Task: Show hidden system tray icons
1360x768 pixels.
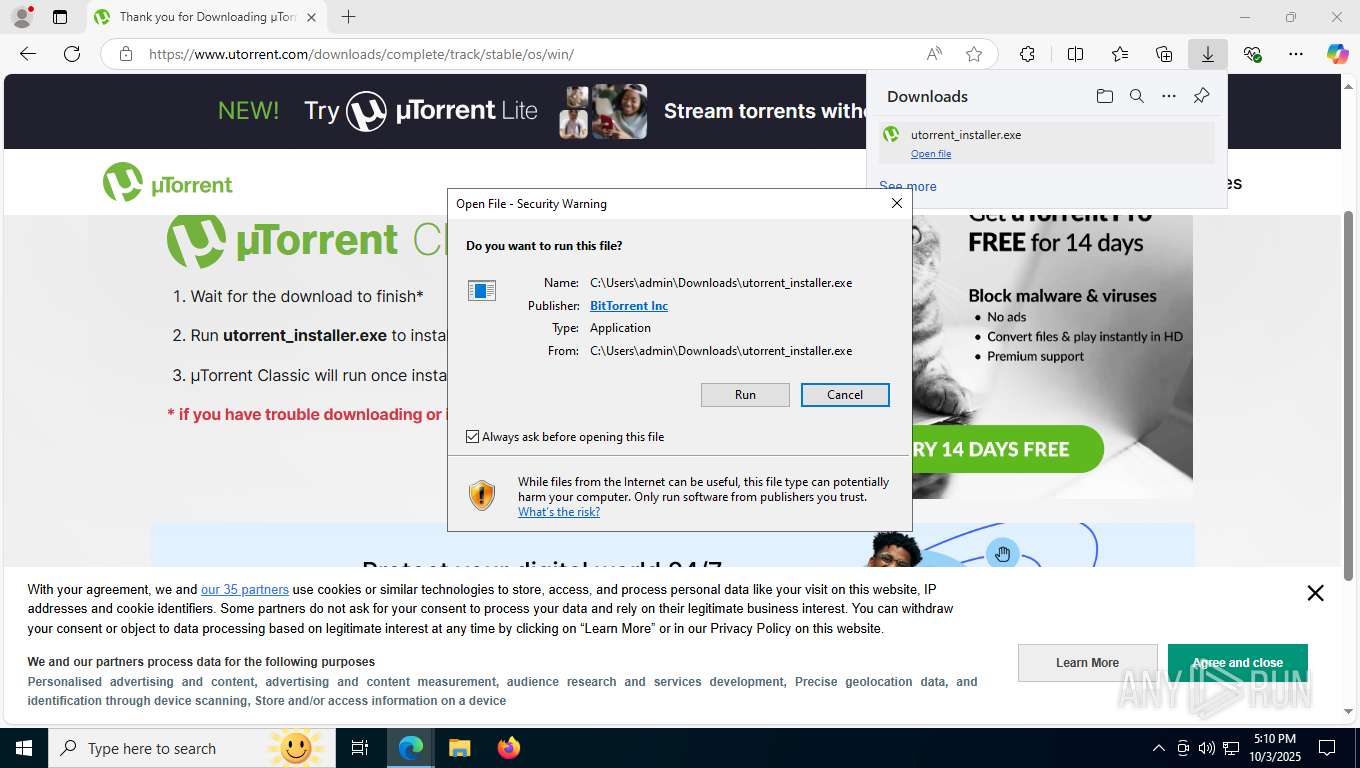Action: (1159, 748)
